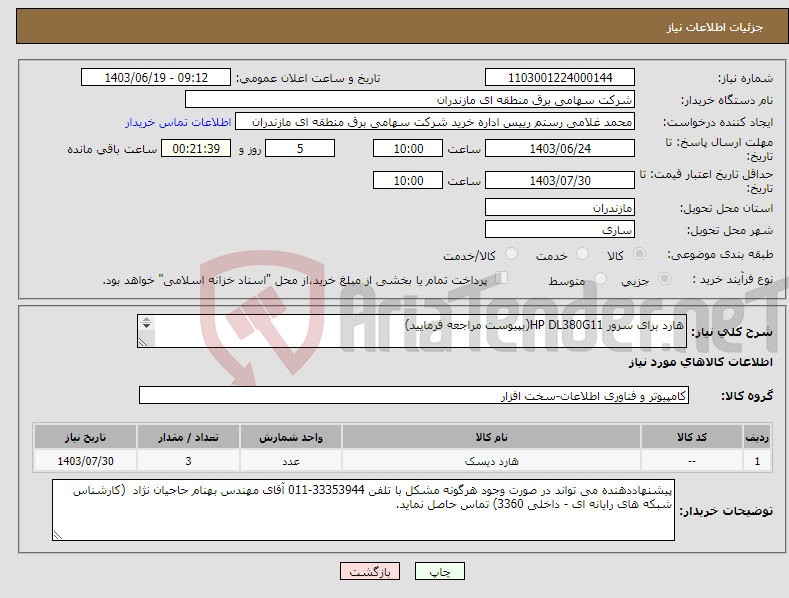This screenshot has width=789, height=598.
Task: Select the کالا radio button
Action: click(x=639, y=254)
